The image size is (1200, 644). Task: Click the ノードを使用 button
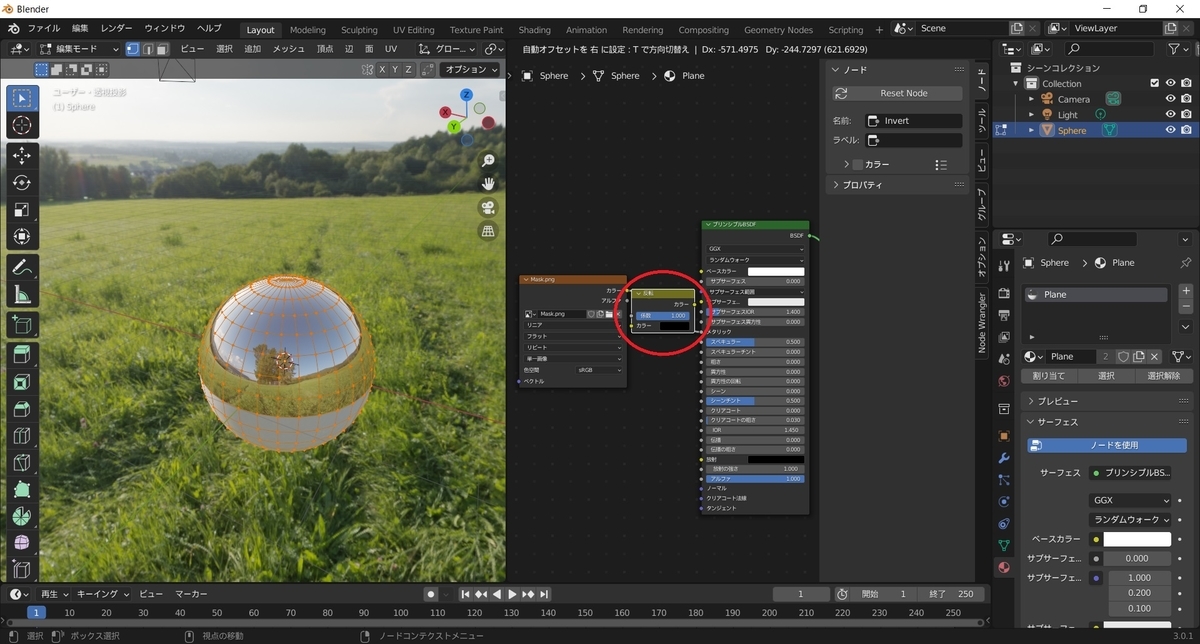pos(1106,445)
